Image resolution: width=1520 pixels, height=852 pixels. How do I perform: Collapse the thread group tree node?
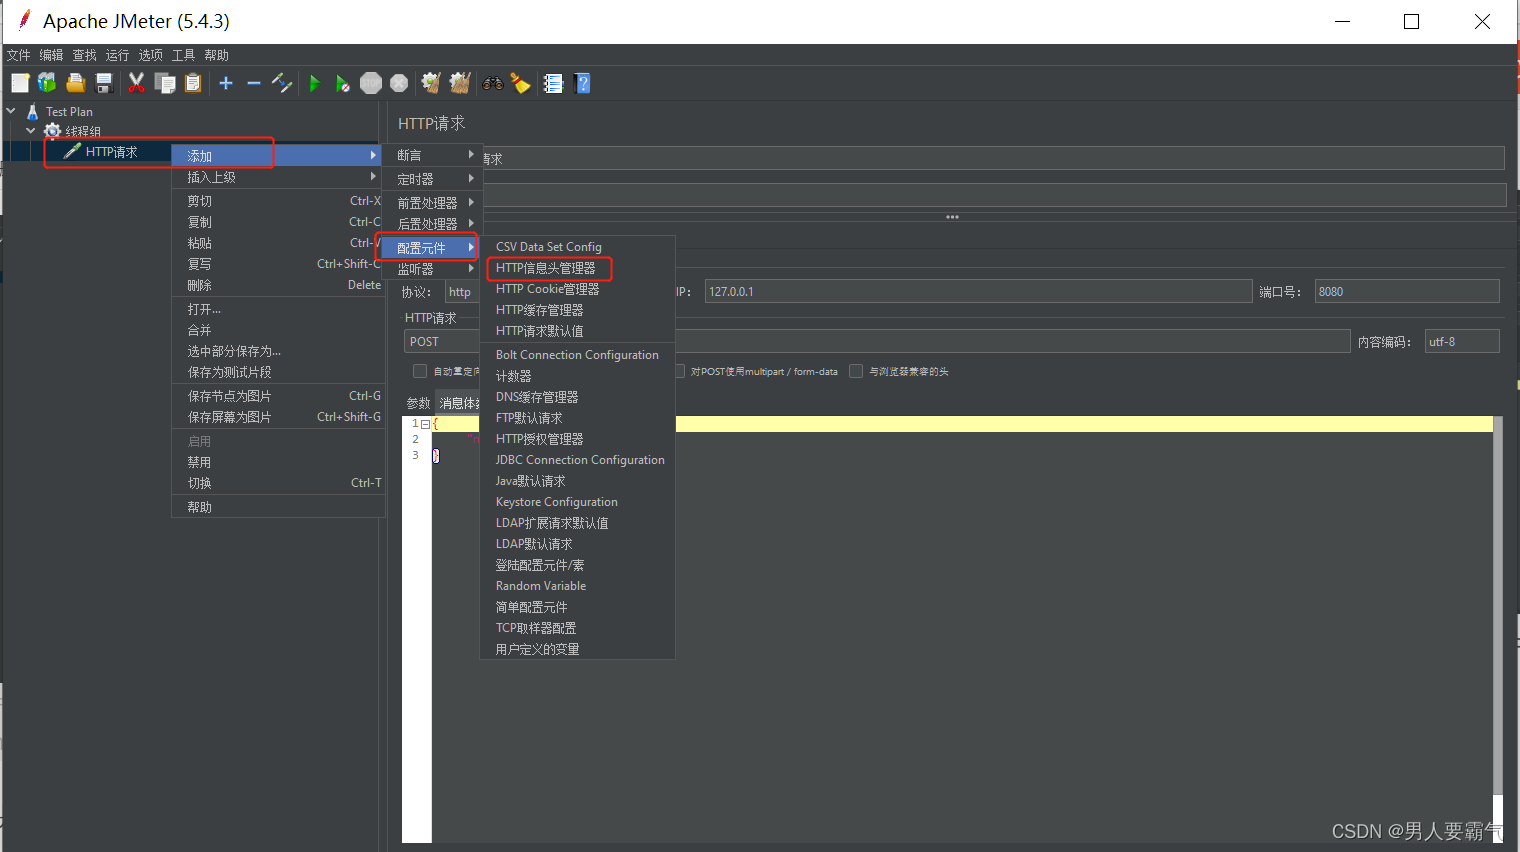[31, 131]
